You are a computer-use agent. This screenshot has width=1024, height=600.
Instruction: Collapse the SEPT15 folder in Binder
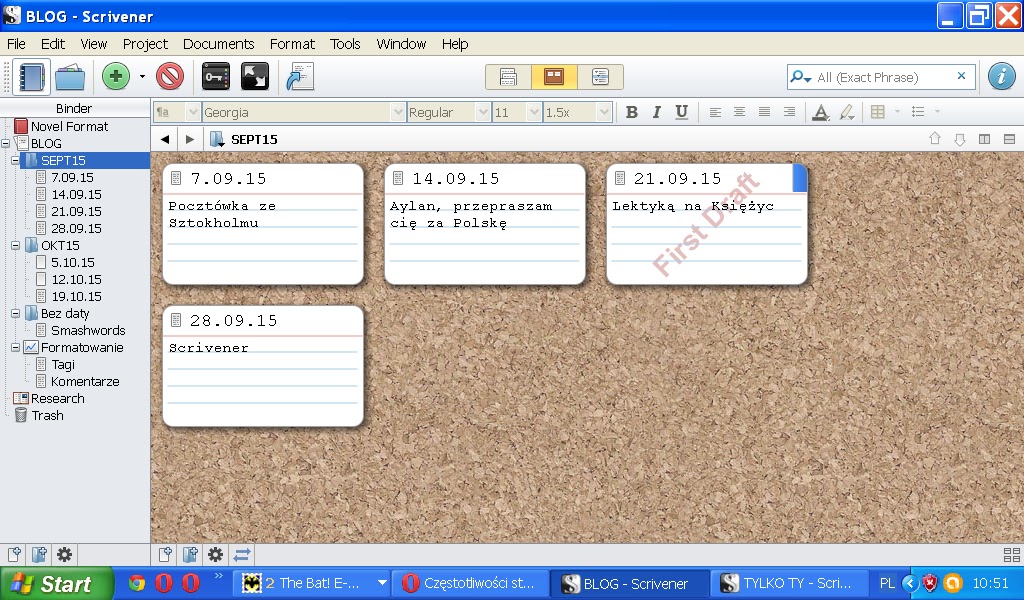click(x=16, y=161)
